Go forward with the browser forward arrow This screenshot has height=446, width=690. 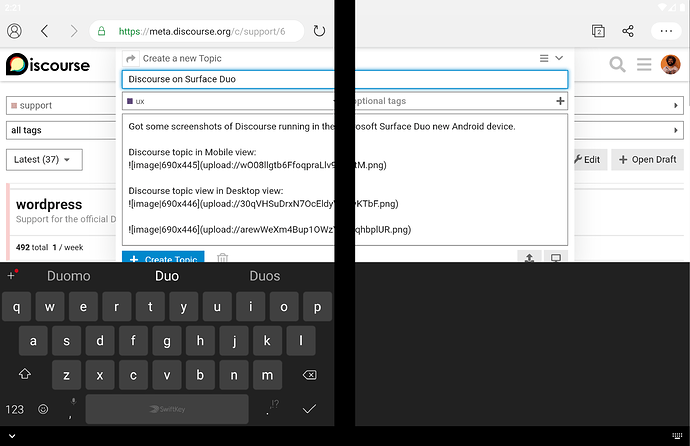73,31
